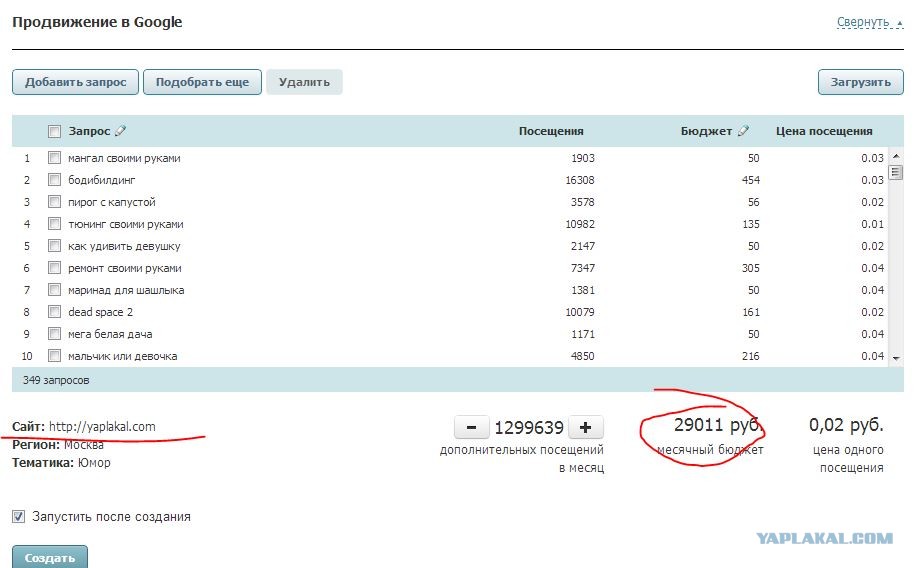
Task: Increase additional visits with the plus button
Action: [x=586, y=428]
